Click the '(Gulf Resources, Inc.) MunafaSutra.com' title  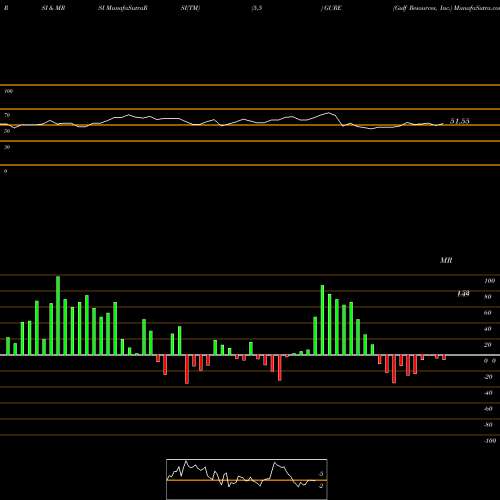click(x=446, y=8)
